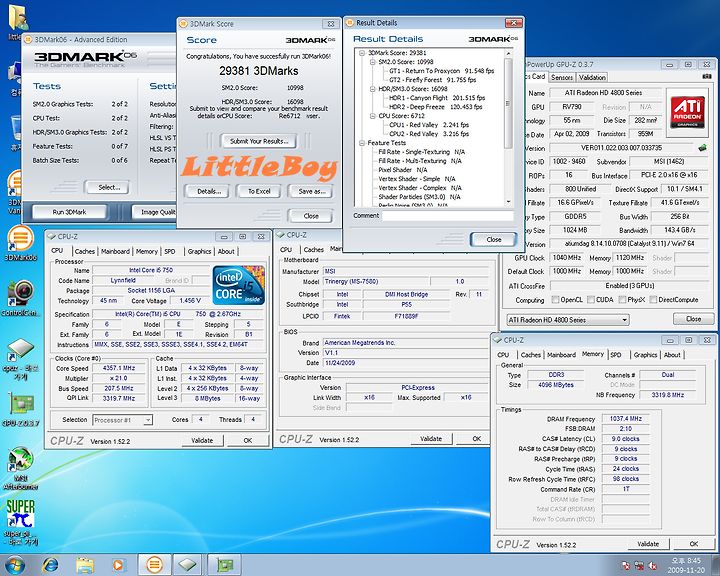Select 'Pixel Shader N/A' tree row
Viewport: 720px width, 576px height.
tap(403, 169)
